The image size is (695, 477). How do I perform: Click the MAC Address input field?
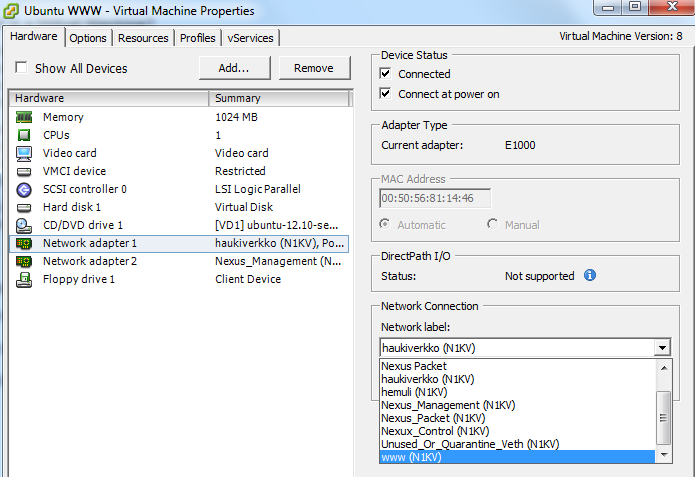coord(435,198)
